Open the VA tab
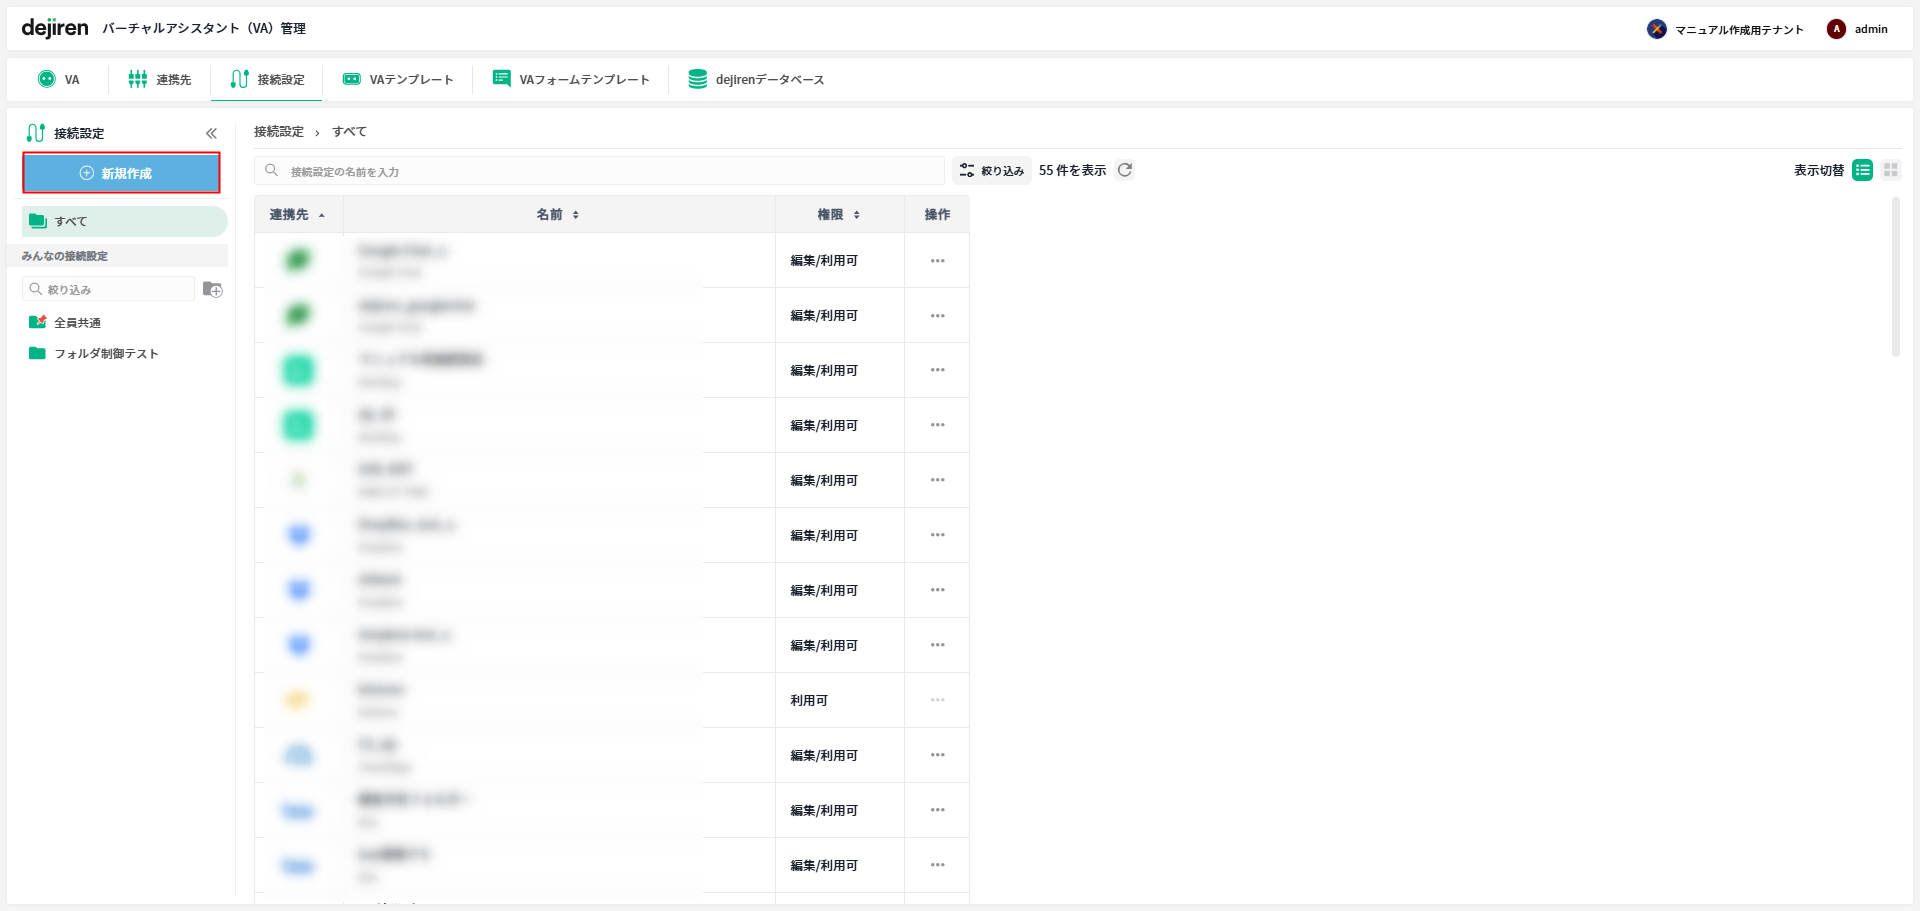The image size is (1920, 911). pyautogui.click(x=59, y=79)
